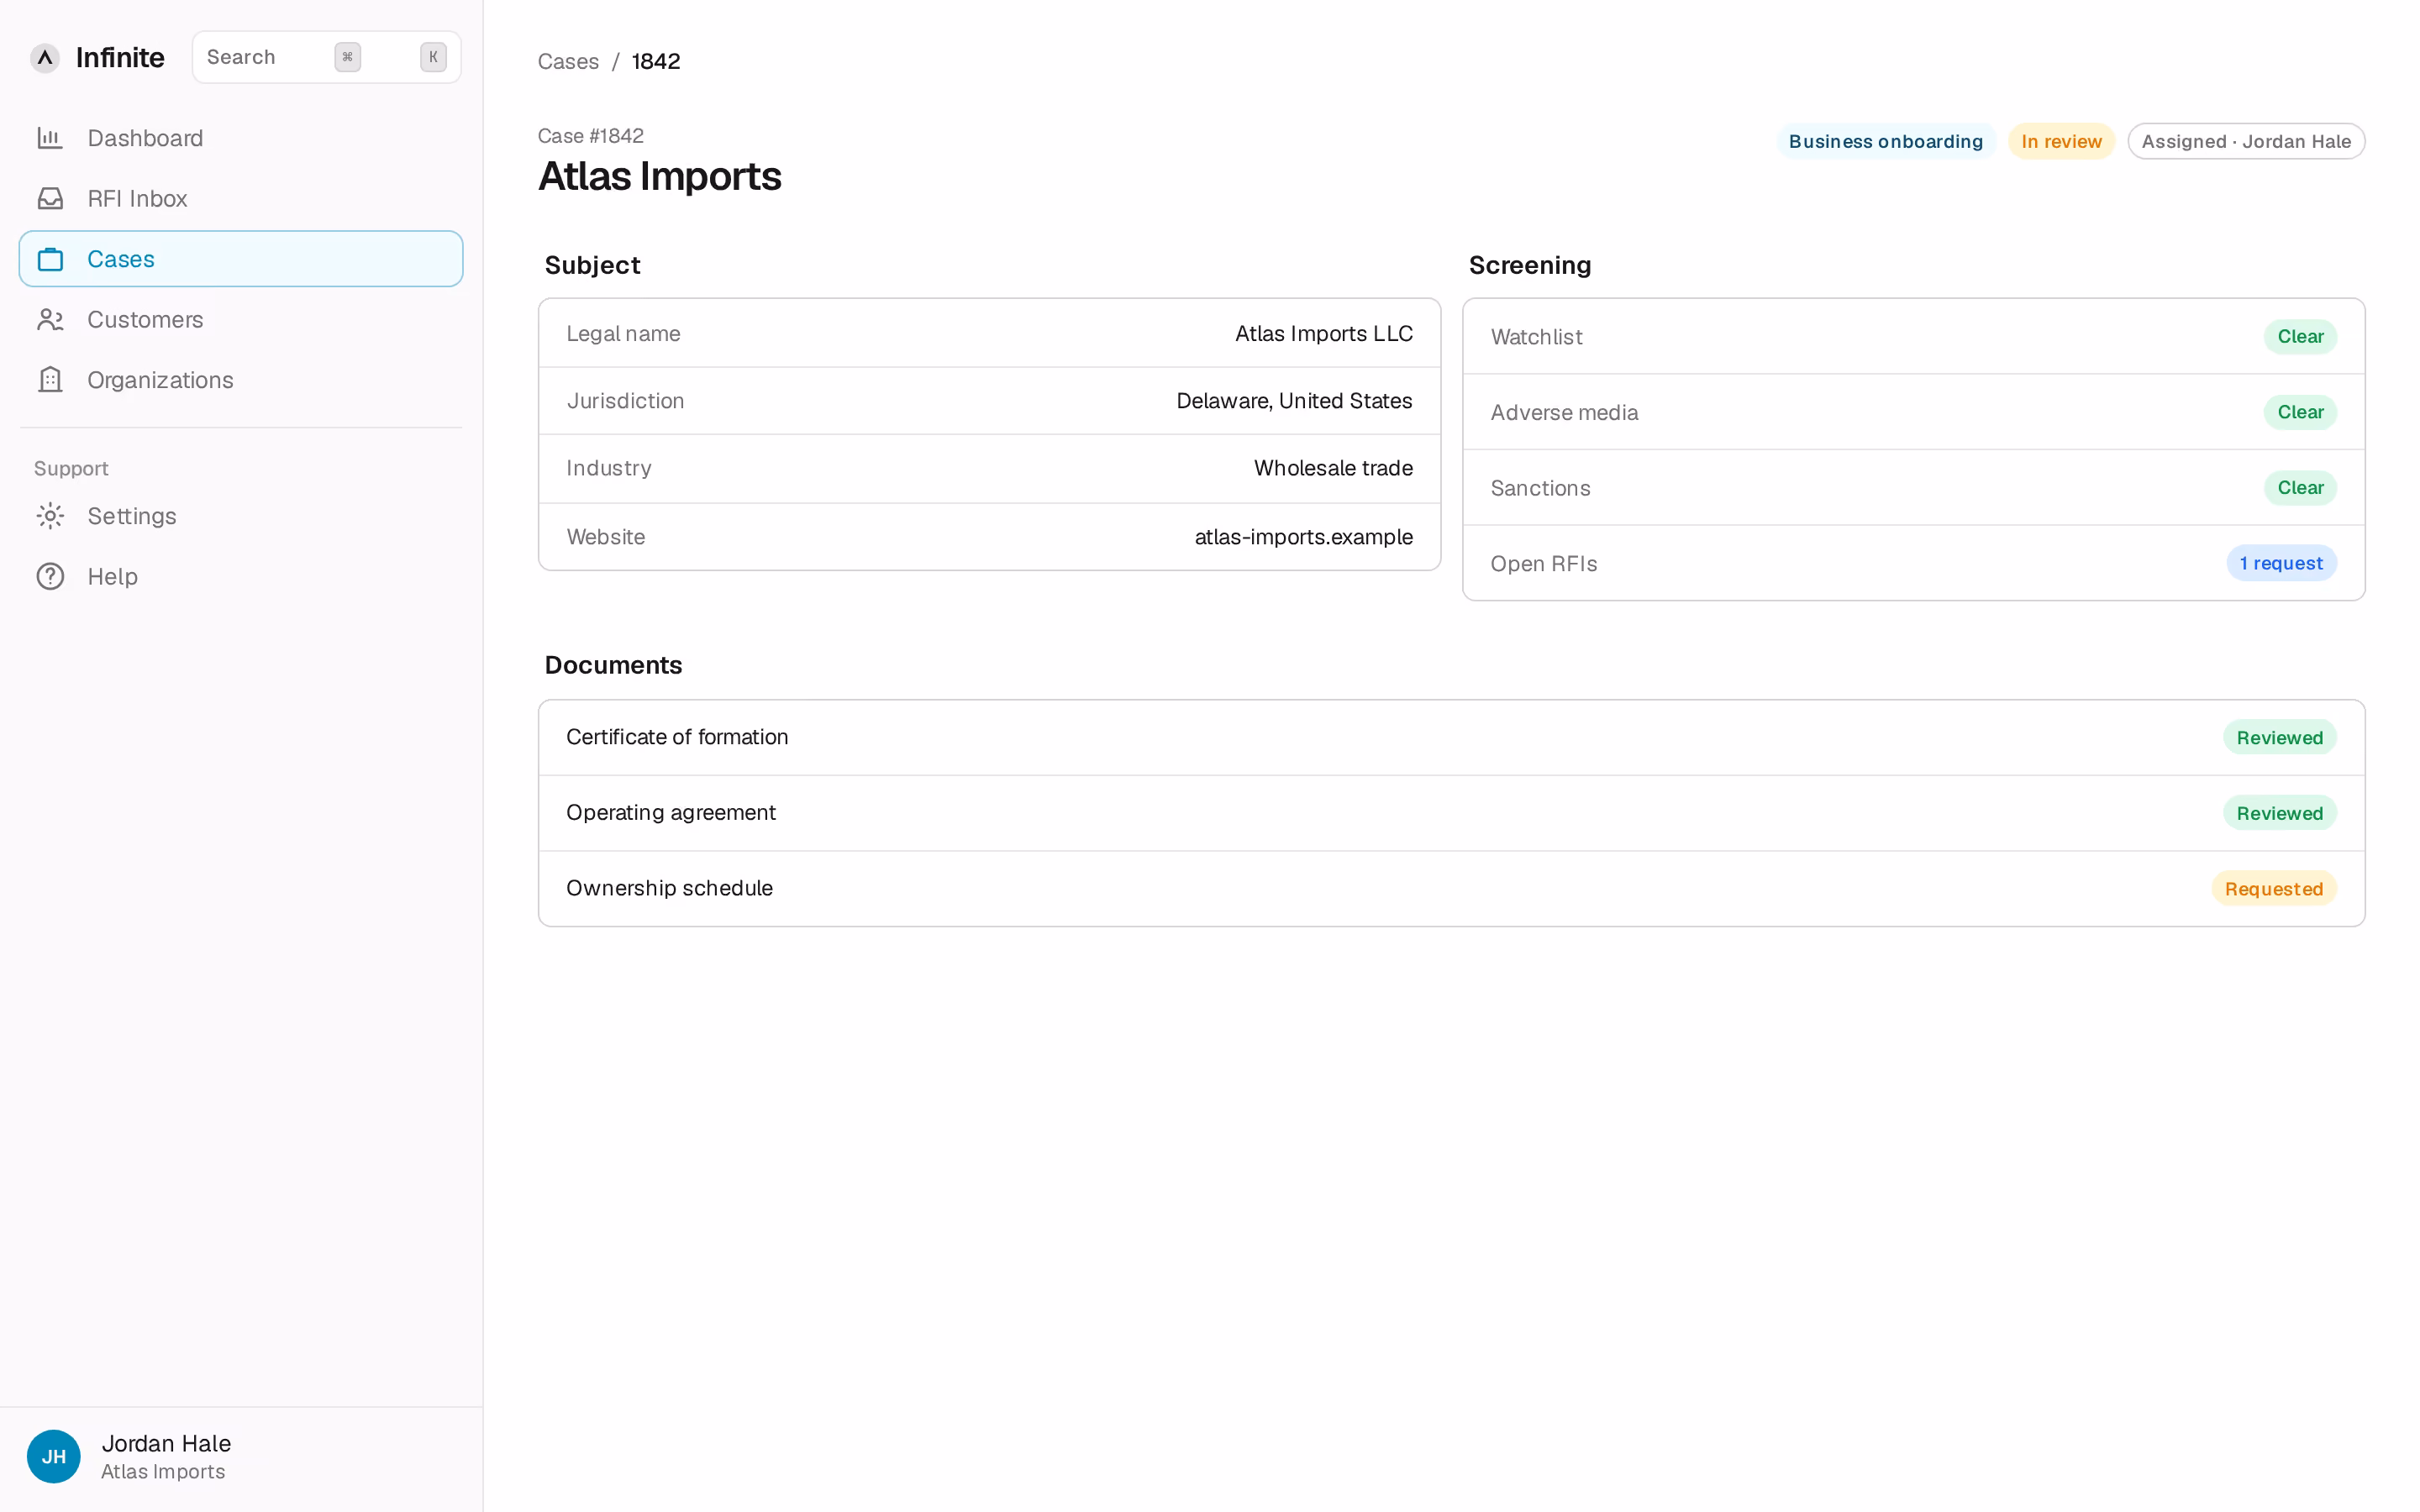Click the Dashboard chart icon
Viewport: 2420px width, 1512px height.
50,138
